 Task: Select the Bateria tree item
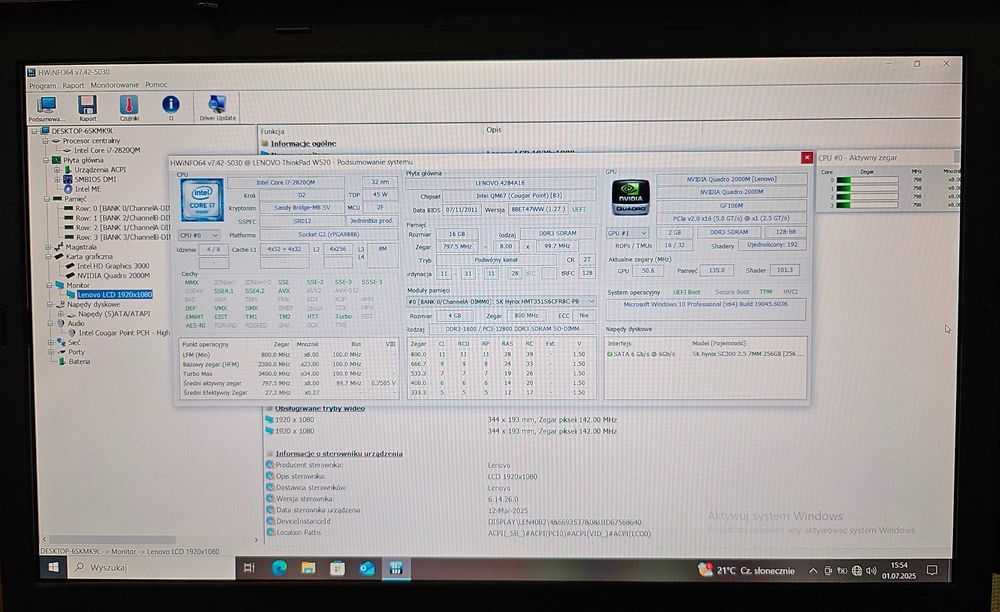point(80,361)
